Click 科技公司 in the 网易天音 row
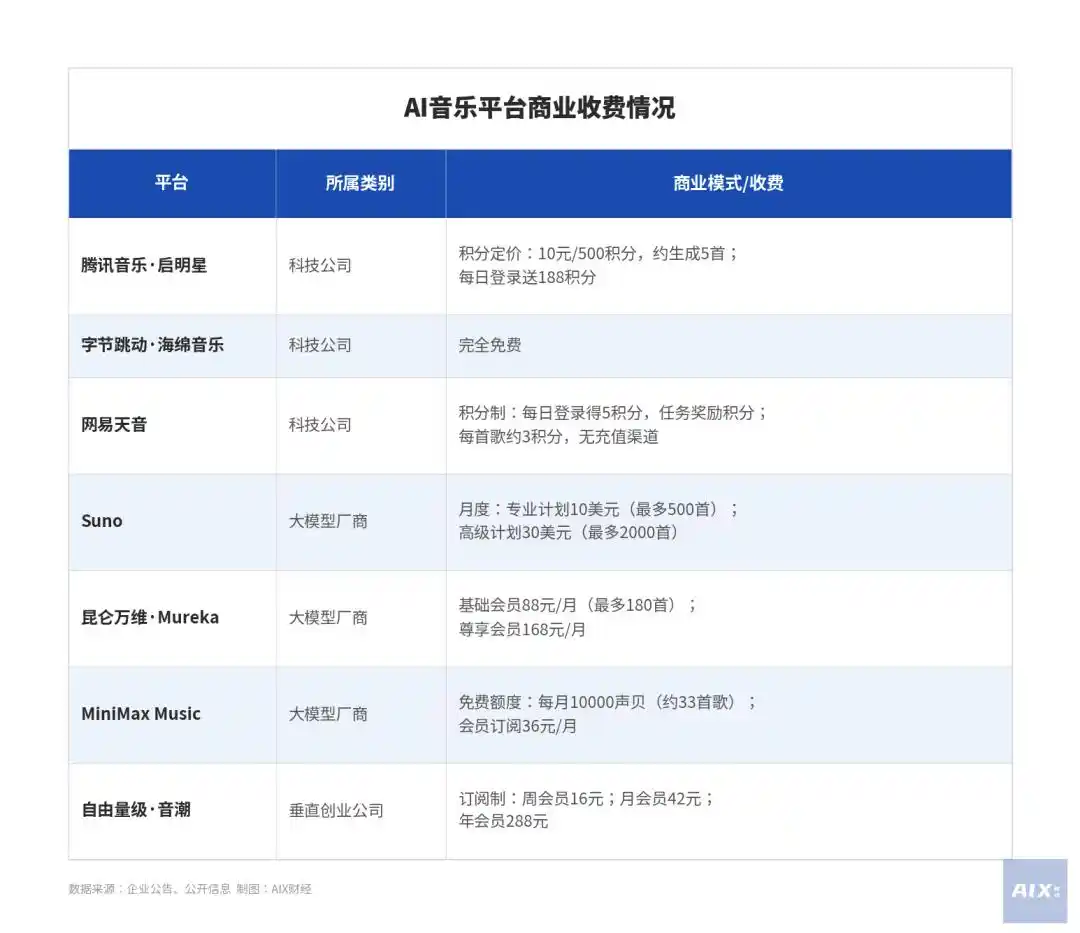 tap(320, 424)
